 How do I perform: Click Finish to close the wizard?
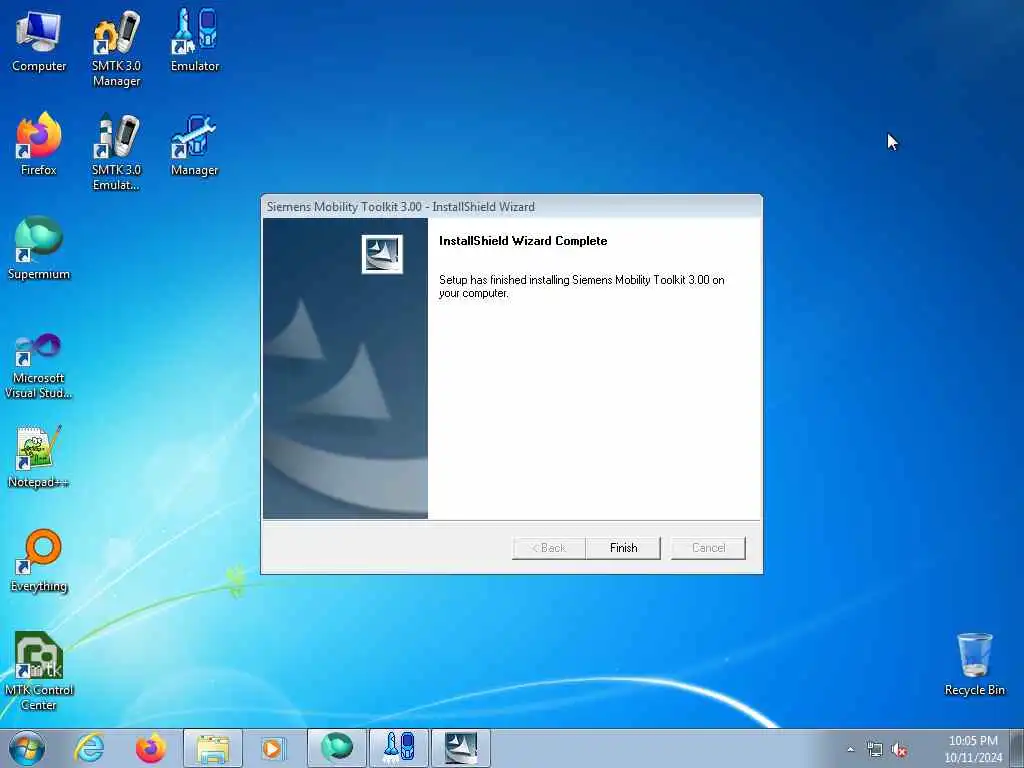[x=623, y=548]
